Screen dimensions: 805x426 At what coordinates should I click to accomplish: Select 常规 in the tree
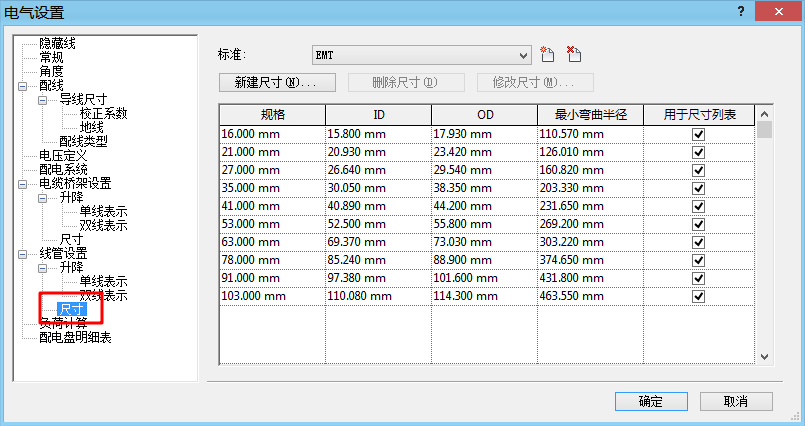point(51,57)
